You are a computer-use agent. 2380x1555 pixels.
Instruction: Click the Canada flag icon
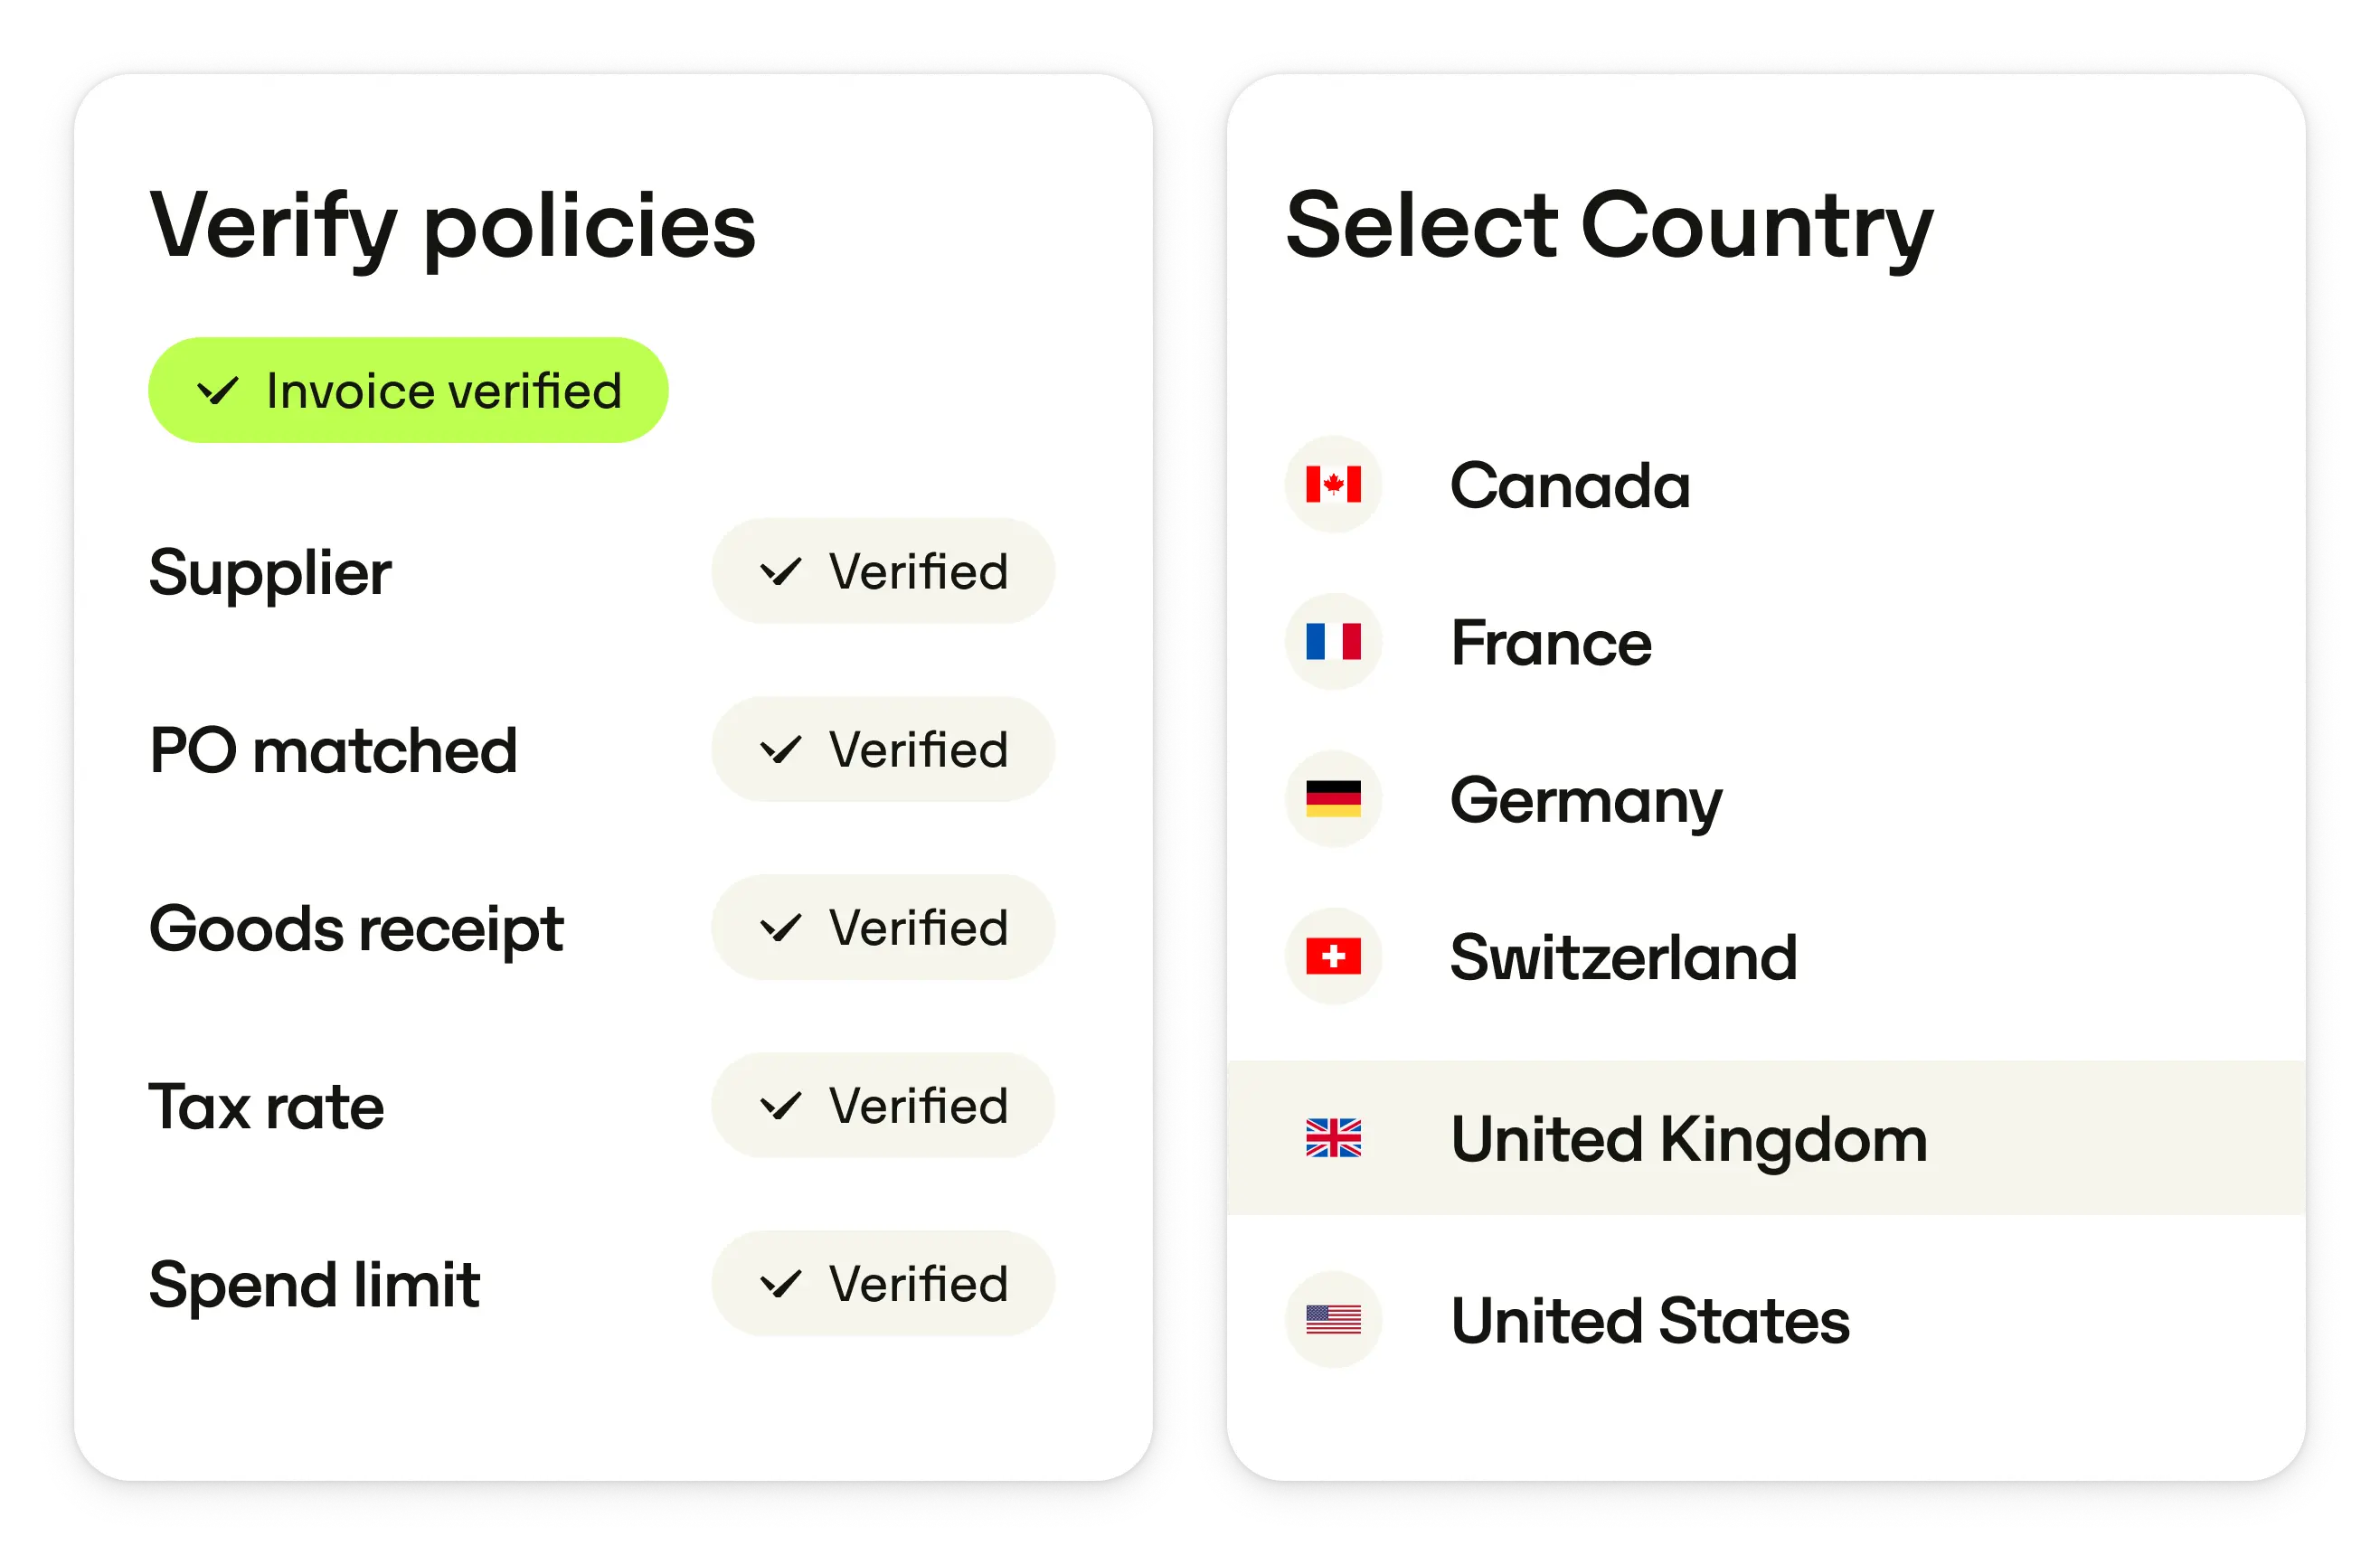pos(1333,485)
